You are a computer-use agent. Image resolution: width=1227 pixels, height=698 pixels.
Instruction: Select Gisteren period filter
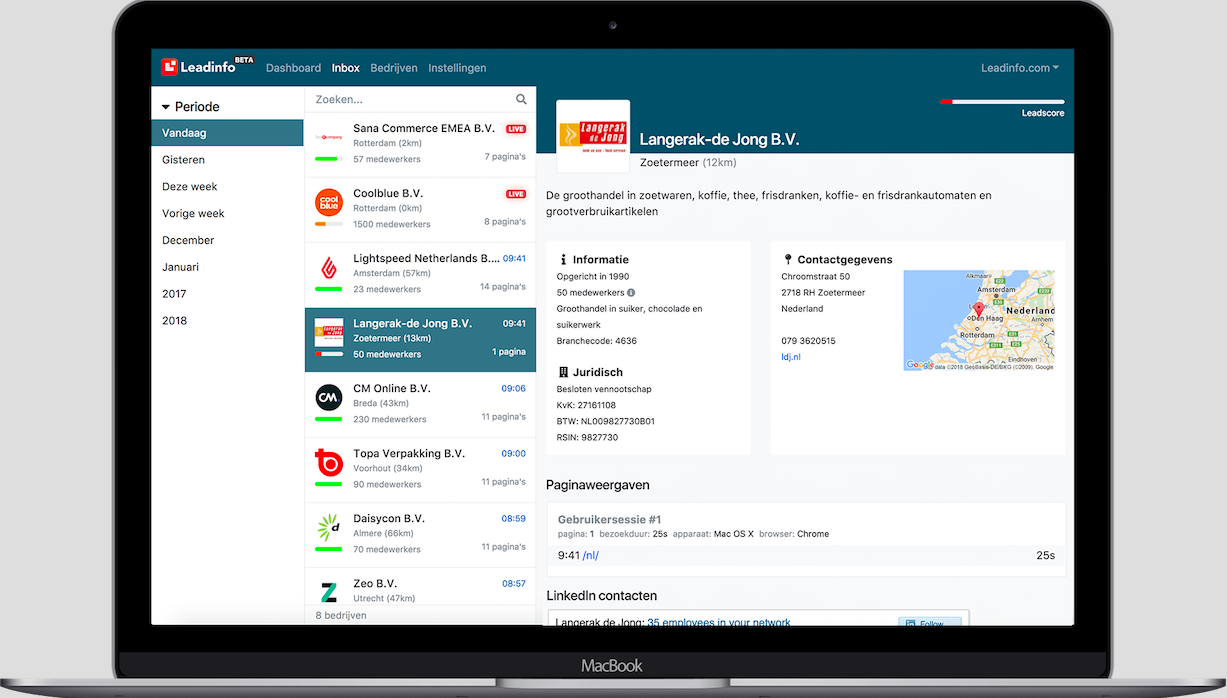(x=227, y=160)
